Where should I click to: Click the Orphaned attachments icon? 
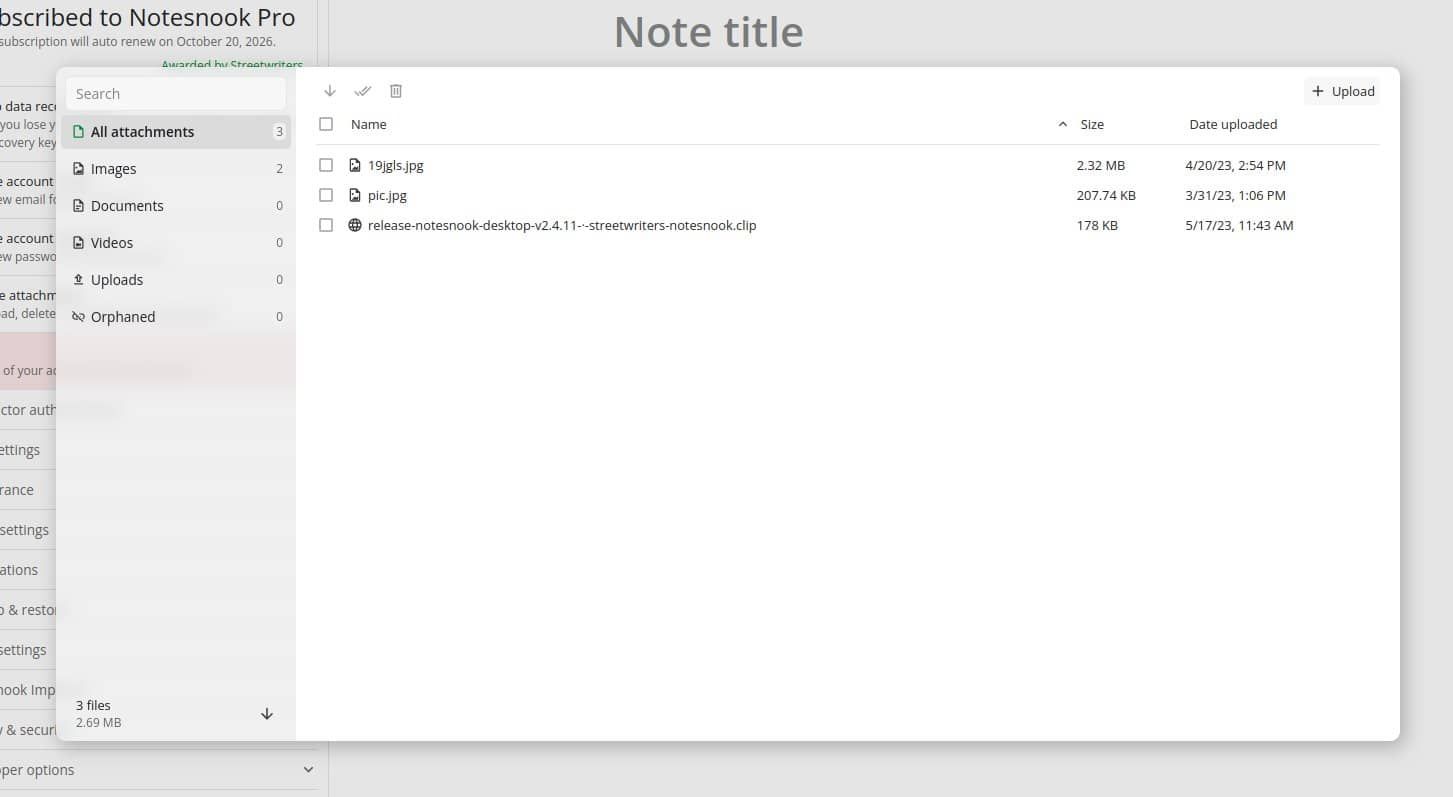78,316
